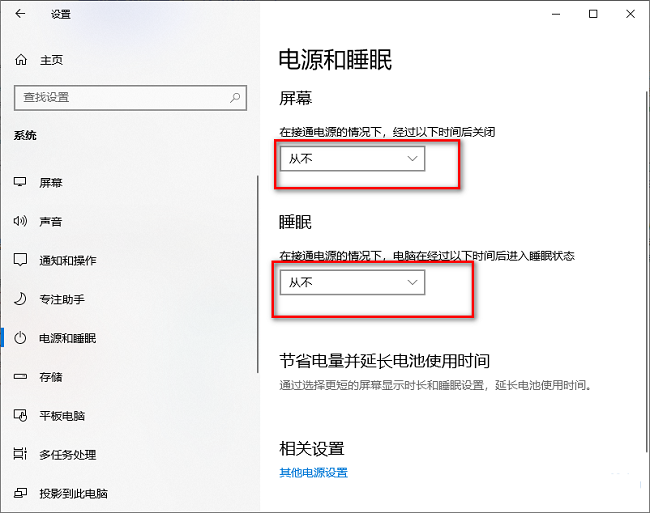This screenshot has width=650, height=513.
Task: Click the 查找设置 search field
Action: [130, 98]
